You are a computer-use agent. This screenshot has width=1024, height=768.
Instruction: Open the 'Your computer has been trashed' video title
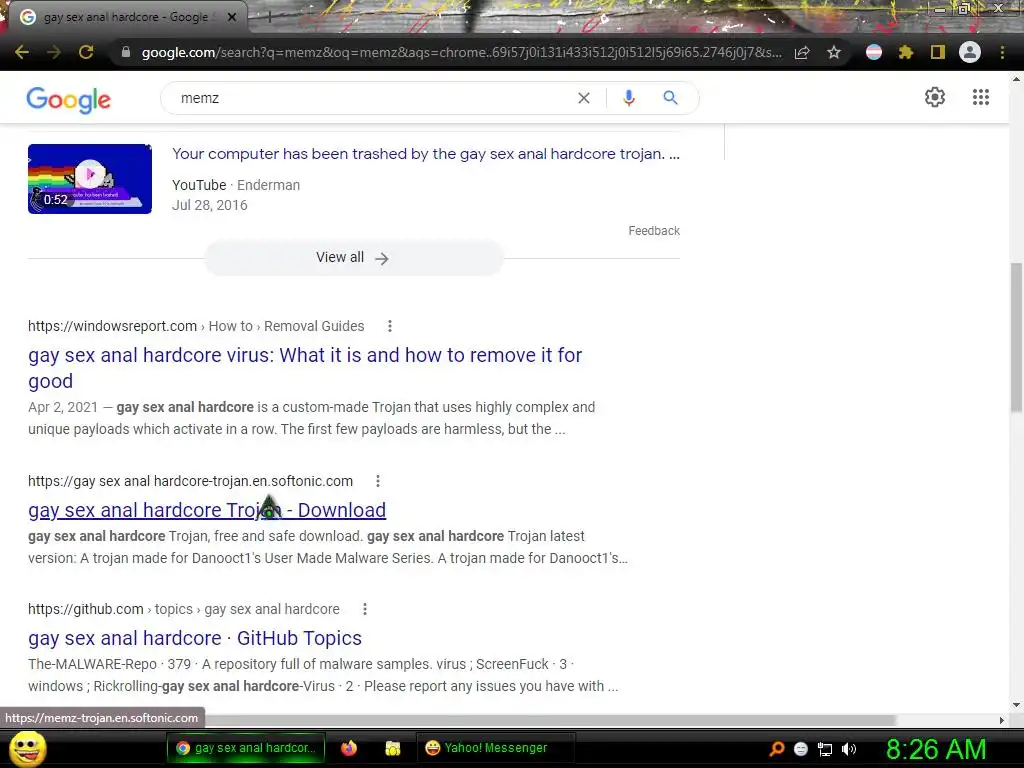426,154
